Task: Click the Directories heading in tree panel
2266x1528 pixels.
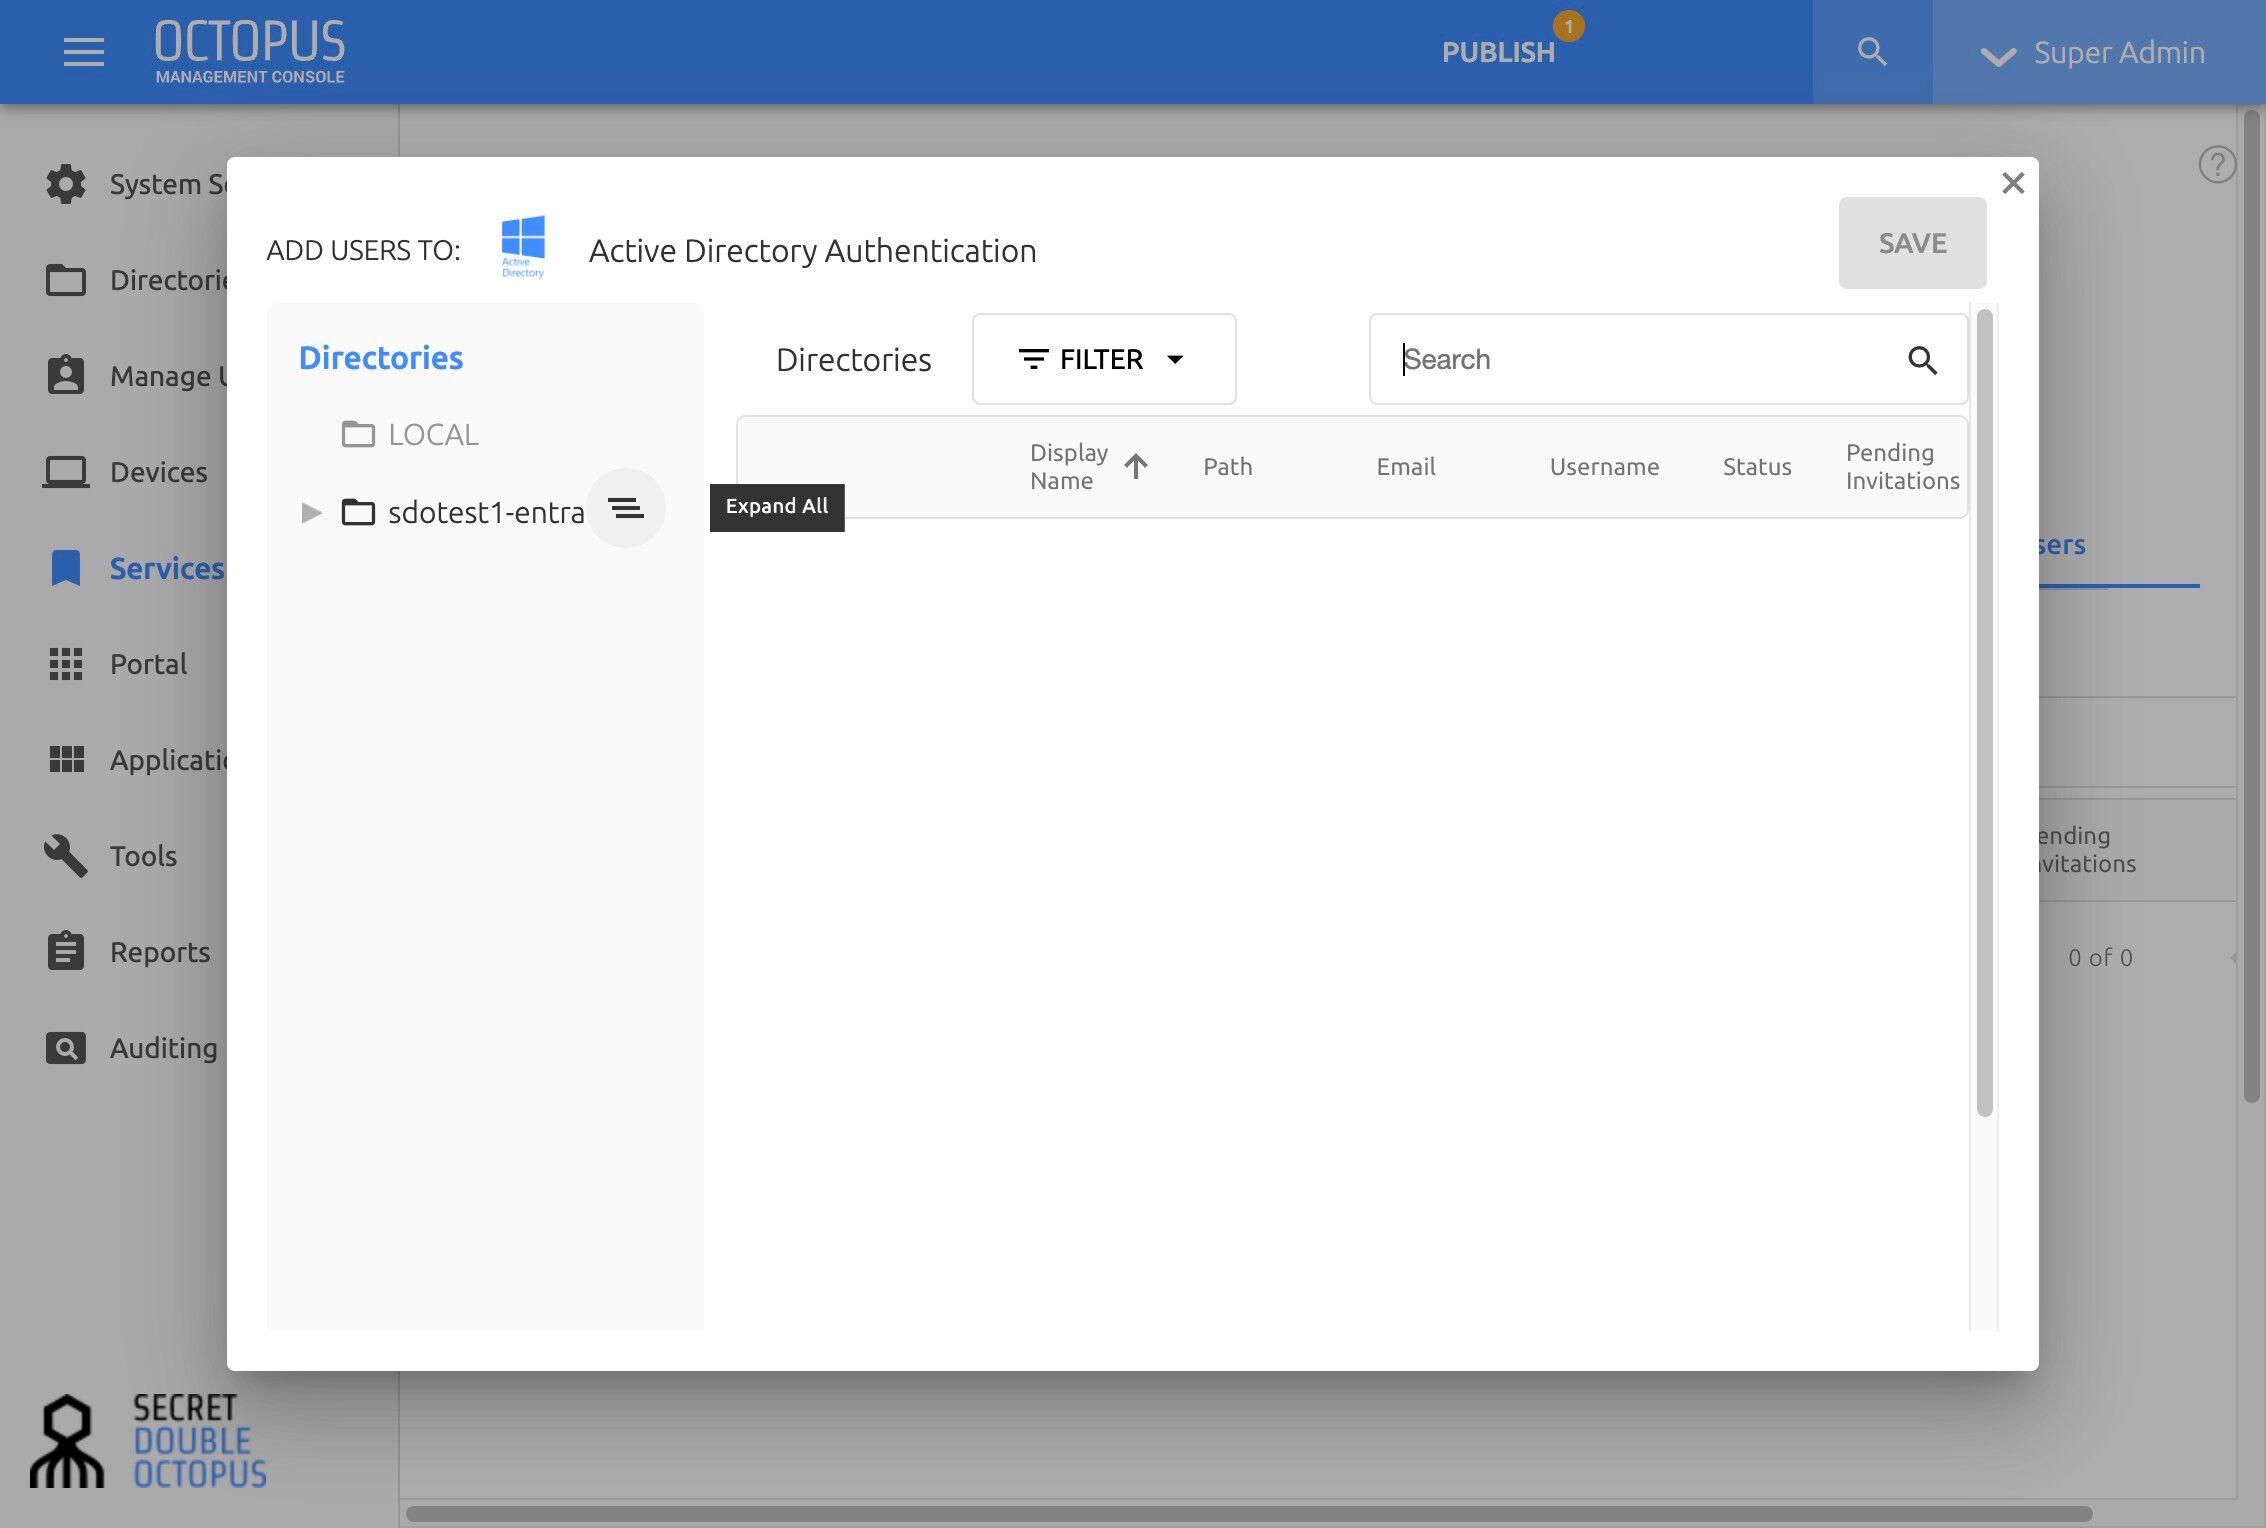Action: pyautogui.click(x=381, y=358)
